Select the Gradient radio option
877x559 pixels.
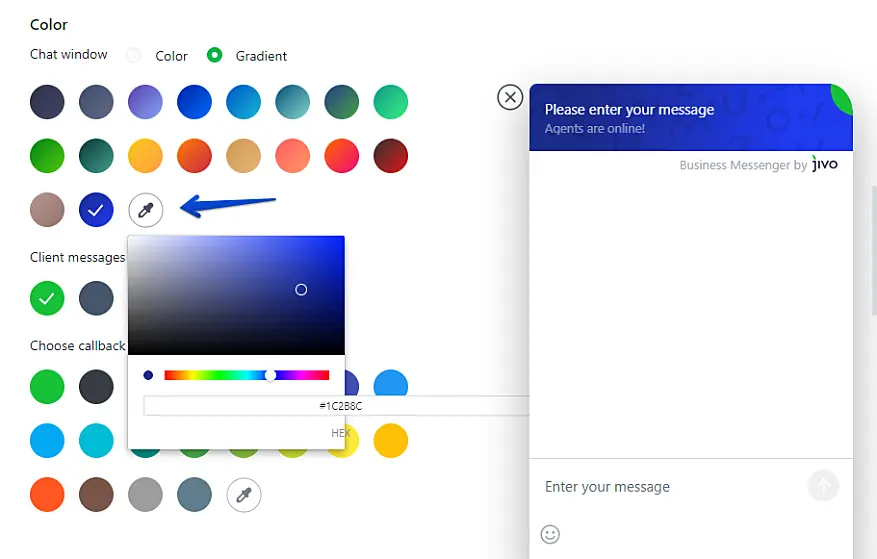tap(214, 55)
